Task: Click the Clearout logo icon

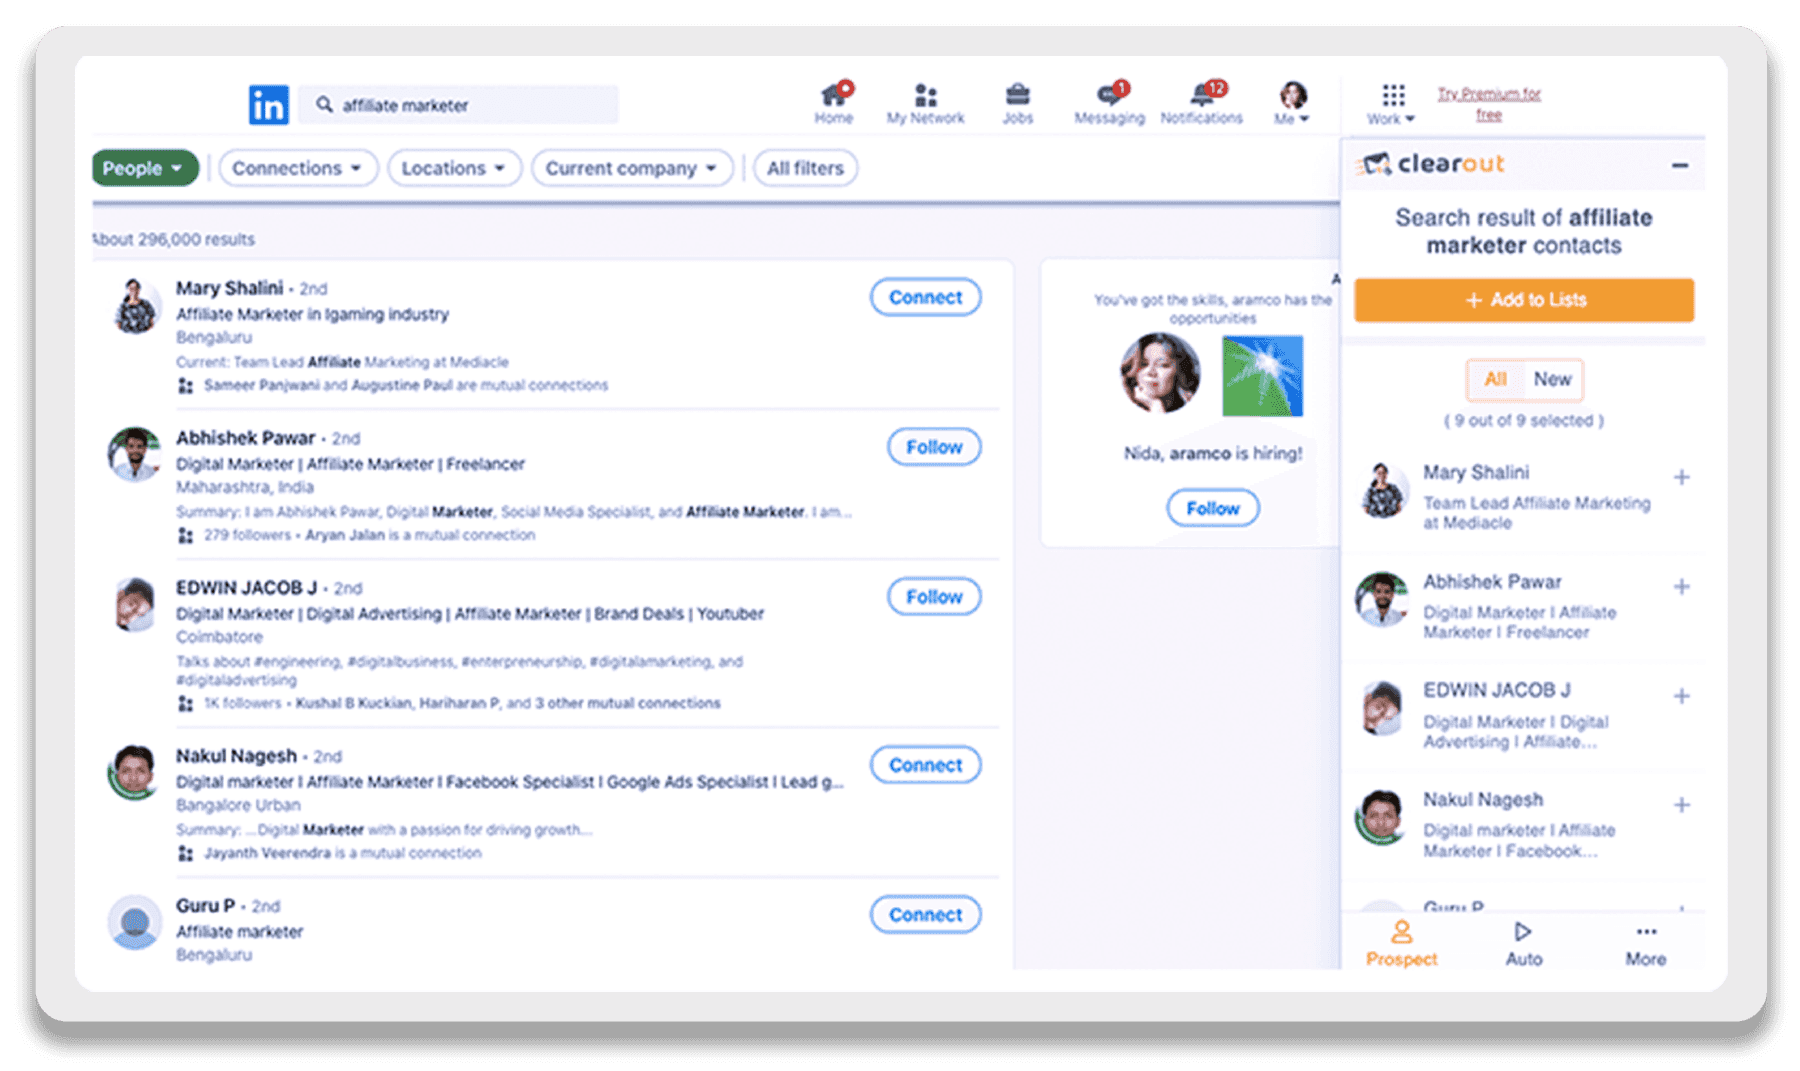Action: [x=1376, y=163]
